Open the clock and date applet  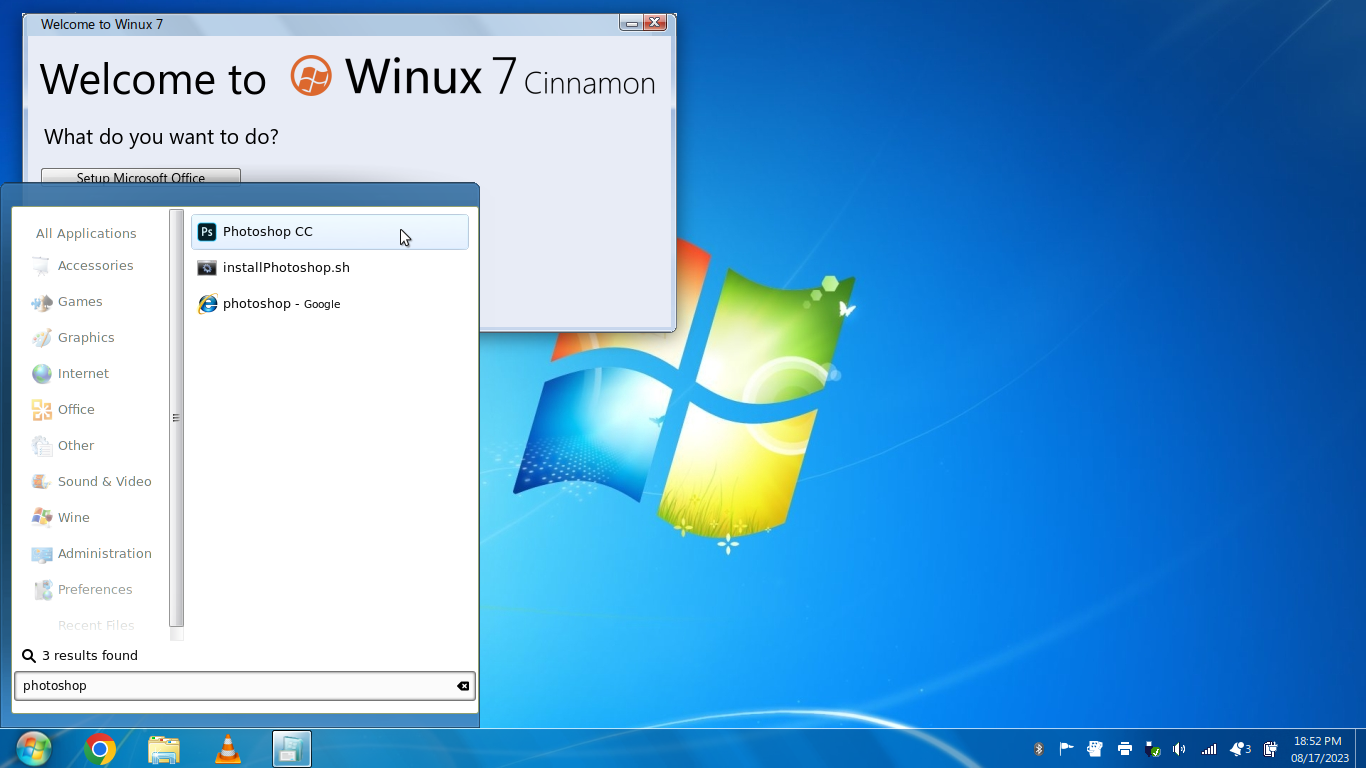[1319, 749]
